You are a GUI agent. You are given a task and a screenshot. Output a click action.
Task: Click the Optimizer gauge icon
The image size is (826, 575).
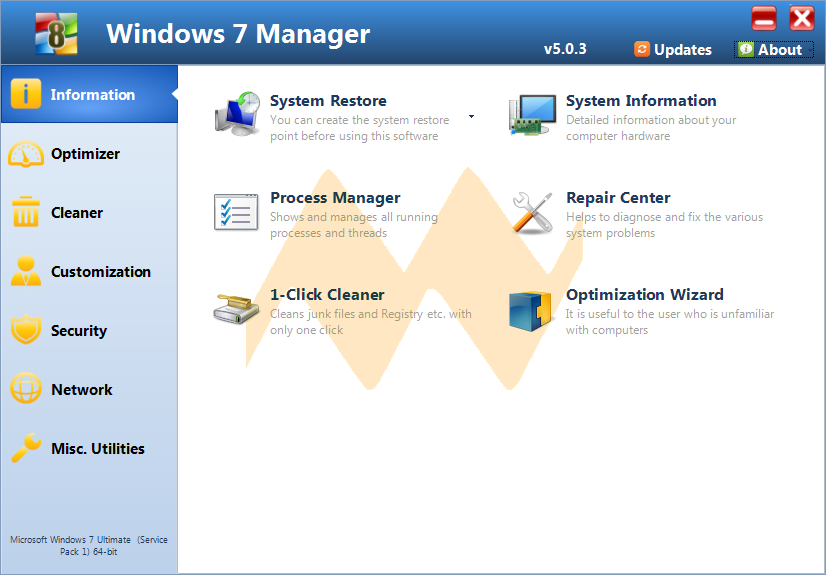tap(26, 154)
